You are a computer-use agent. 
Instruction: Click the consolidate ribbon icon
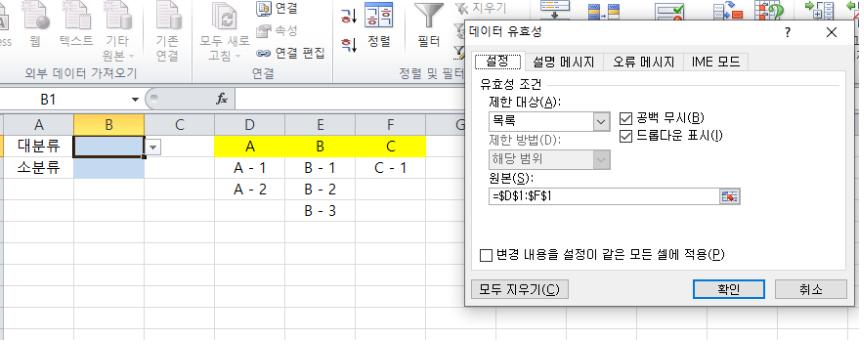[727, 11]
